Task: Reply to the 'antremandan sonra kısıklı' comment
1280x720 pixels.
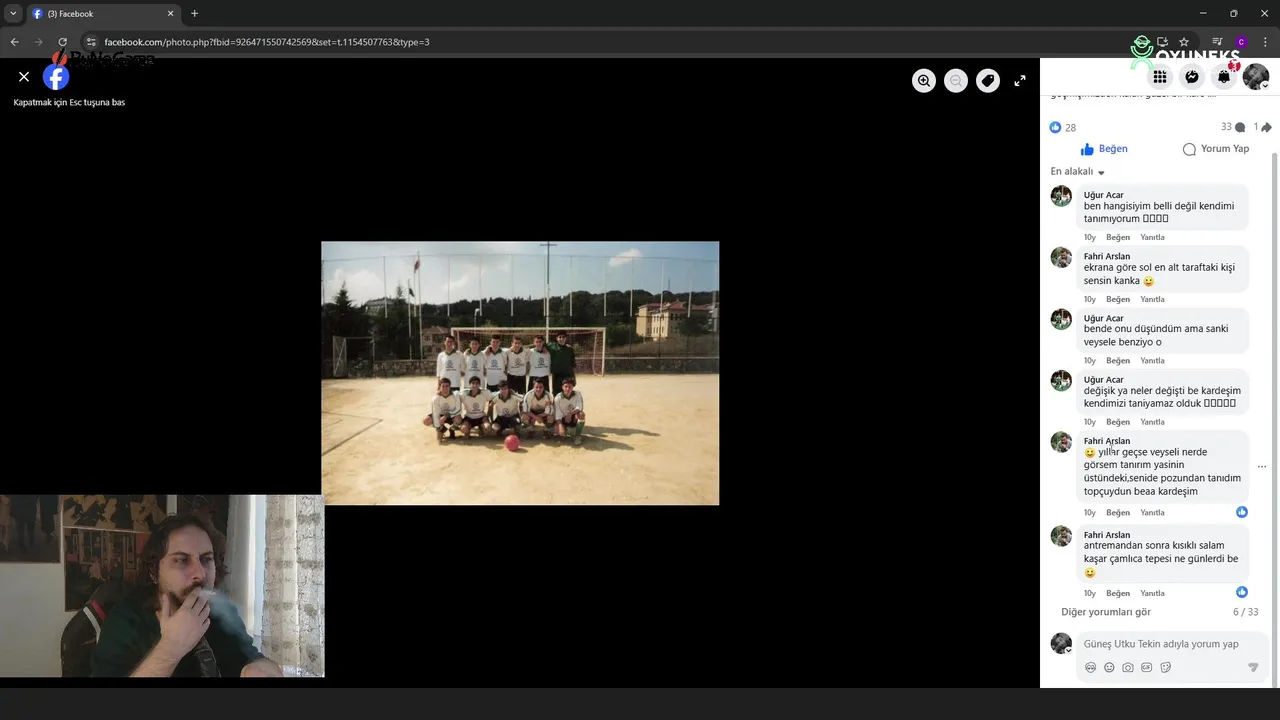Action: coord(1153,594)
